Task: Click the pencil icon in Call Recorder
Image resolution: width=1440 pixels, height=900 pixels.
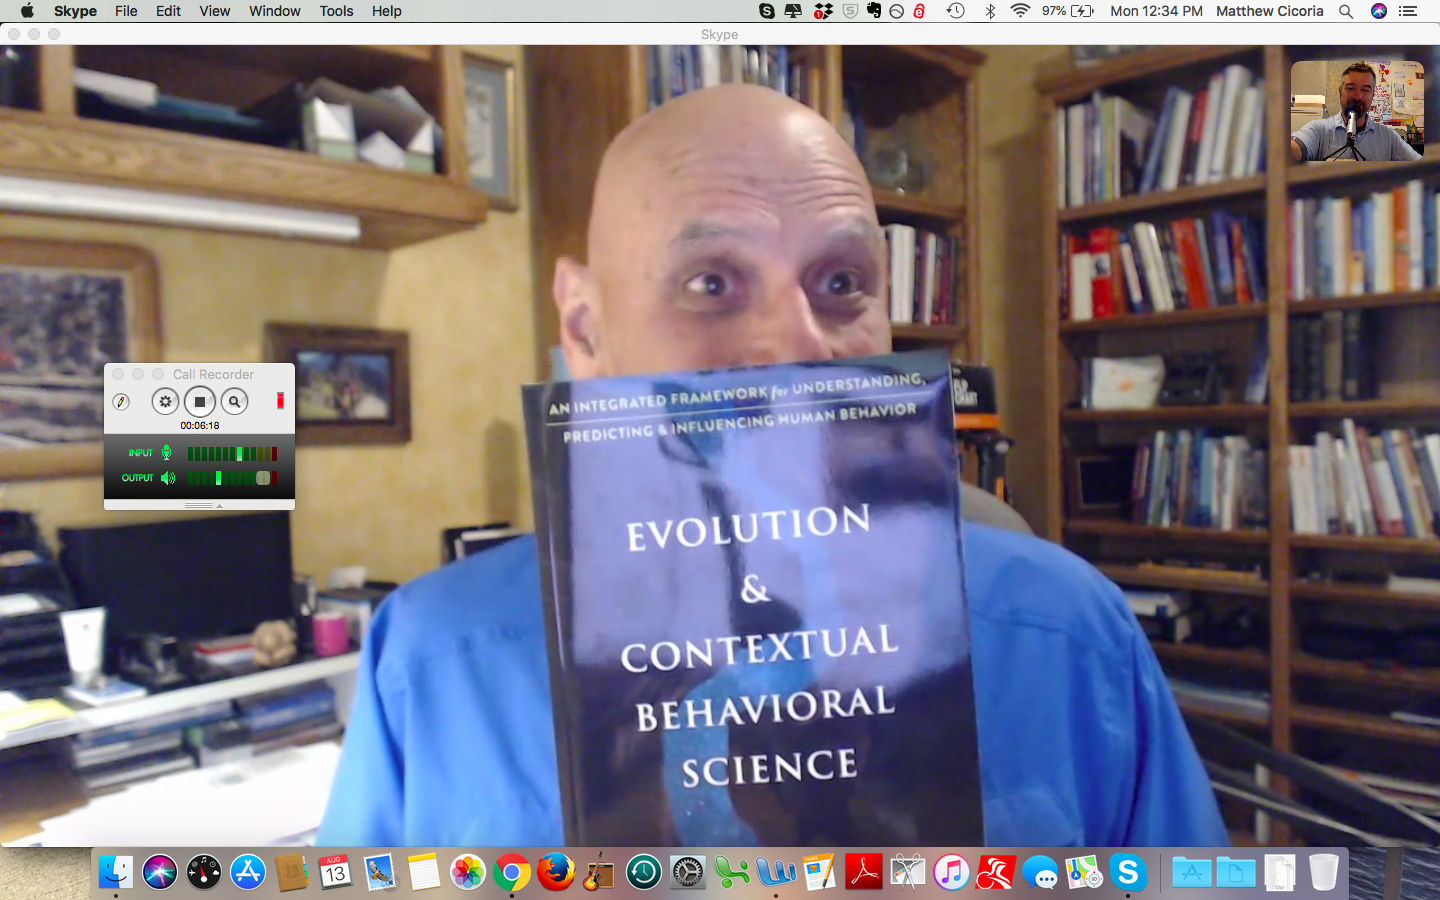Action: [121, 401]
